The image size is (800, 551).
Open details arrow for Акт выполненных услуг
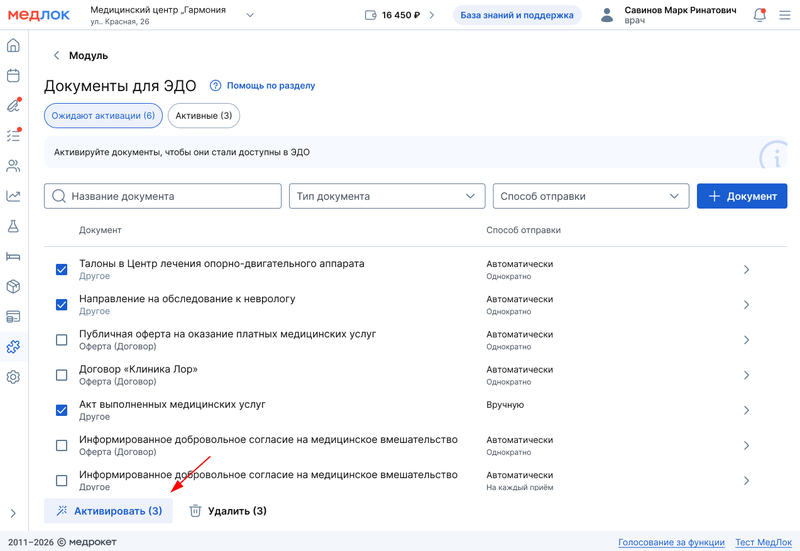tap(746, 410)
